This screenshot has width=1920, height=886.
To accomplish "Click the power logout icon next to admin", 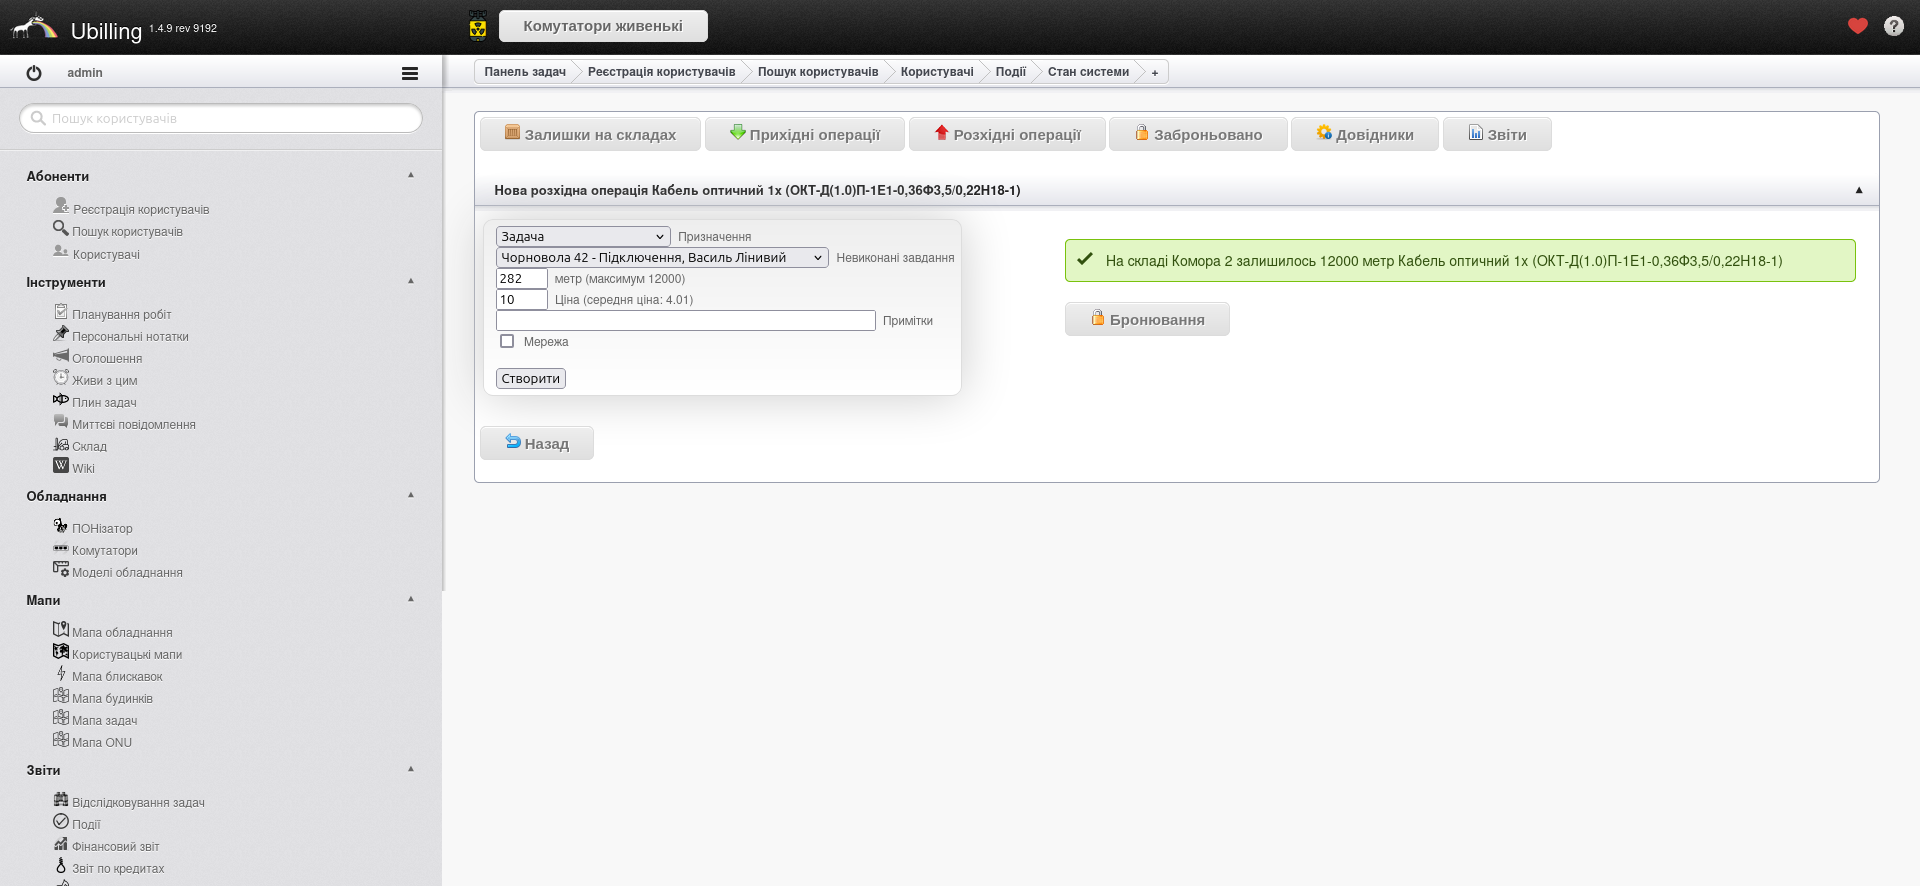I will pyautogui.click(x=34, y=73).
